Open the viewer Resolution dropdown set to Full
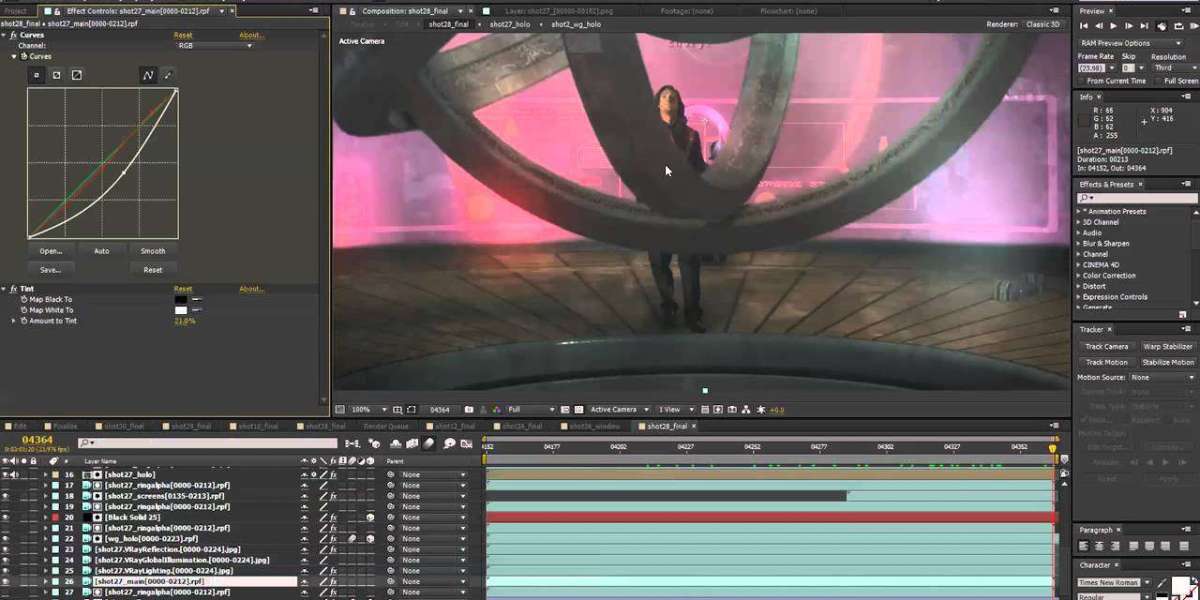The height and width of the screenshot is (600, 1200). click(x=530, y=410)
